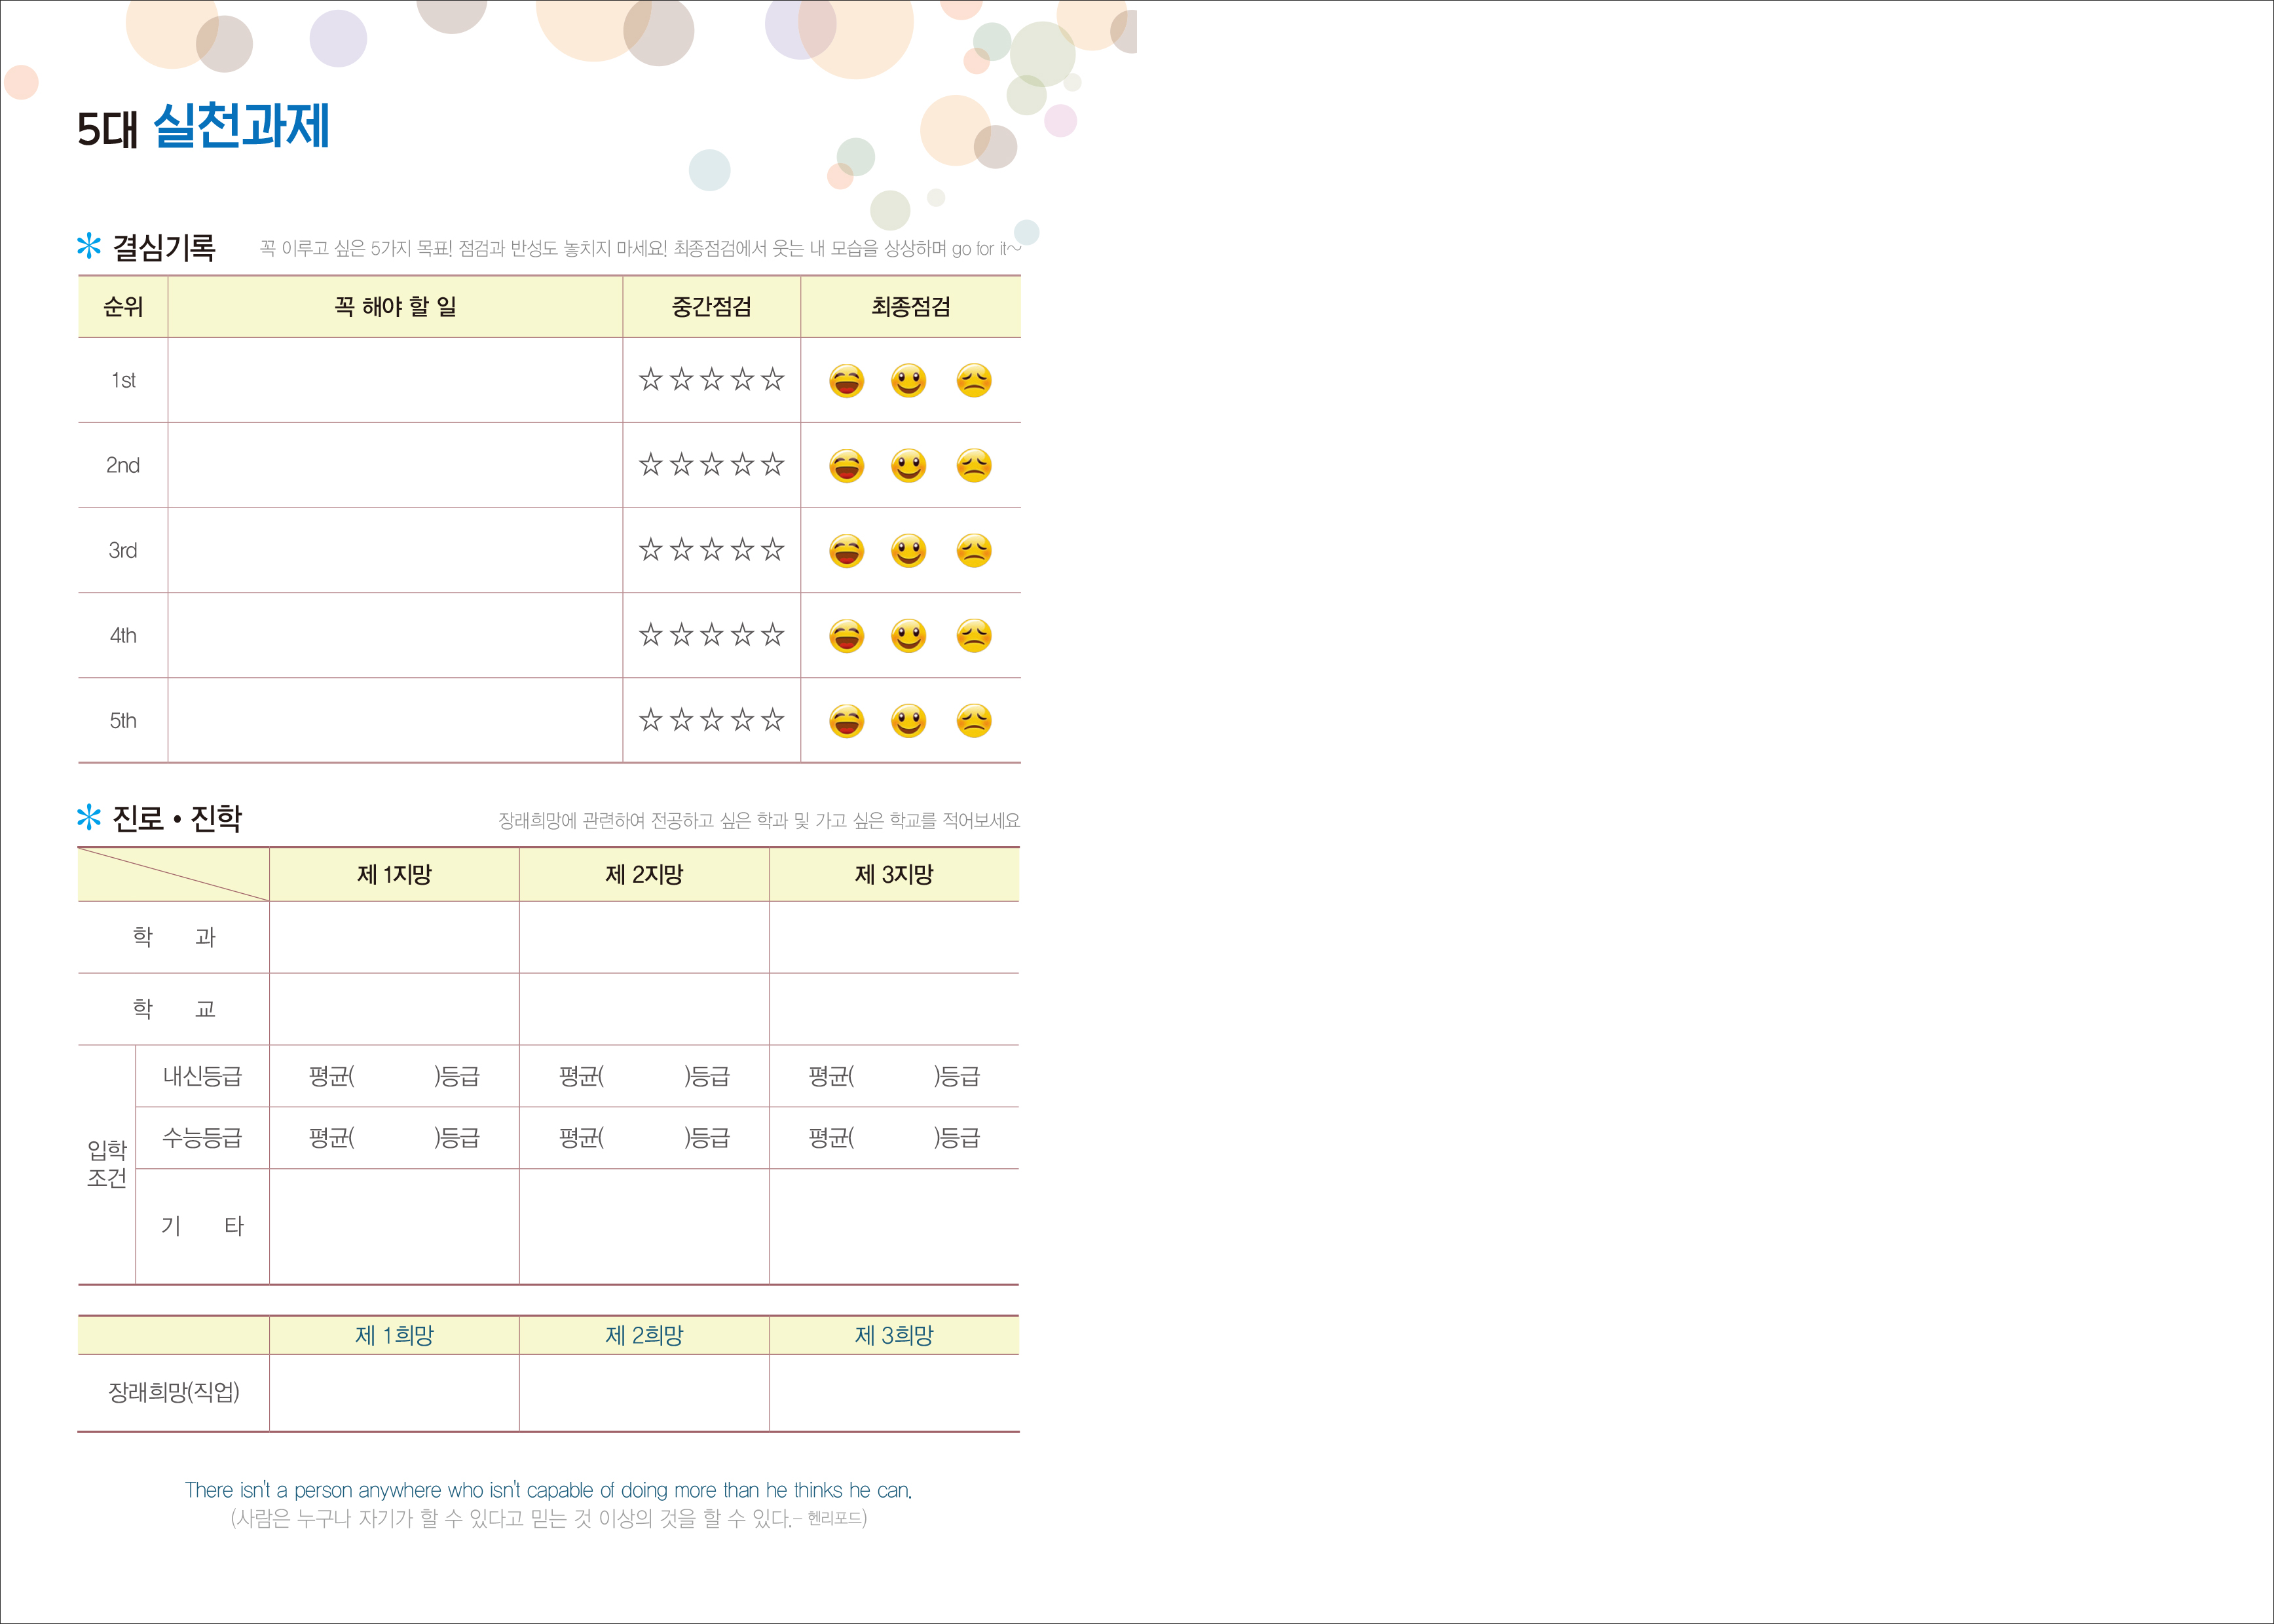Click the sad face in the 1st row
Image resolution: width=2274 pixels, height=1624 pixels.
pos(973,381)
